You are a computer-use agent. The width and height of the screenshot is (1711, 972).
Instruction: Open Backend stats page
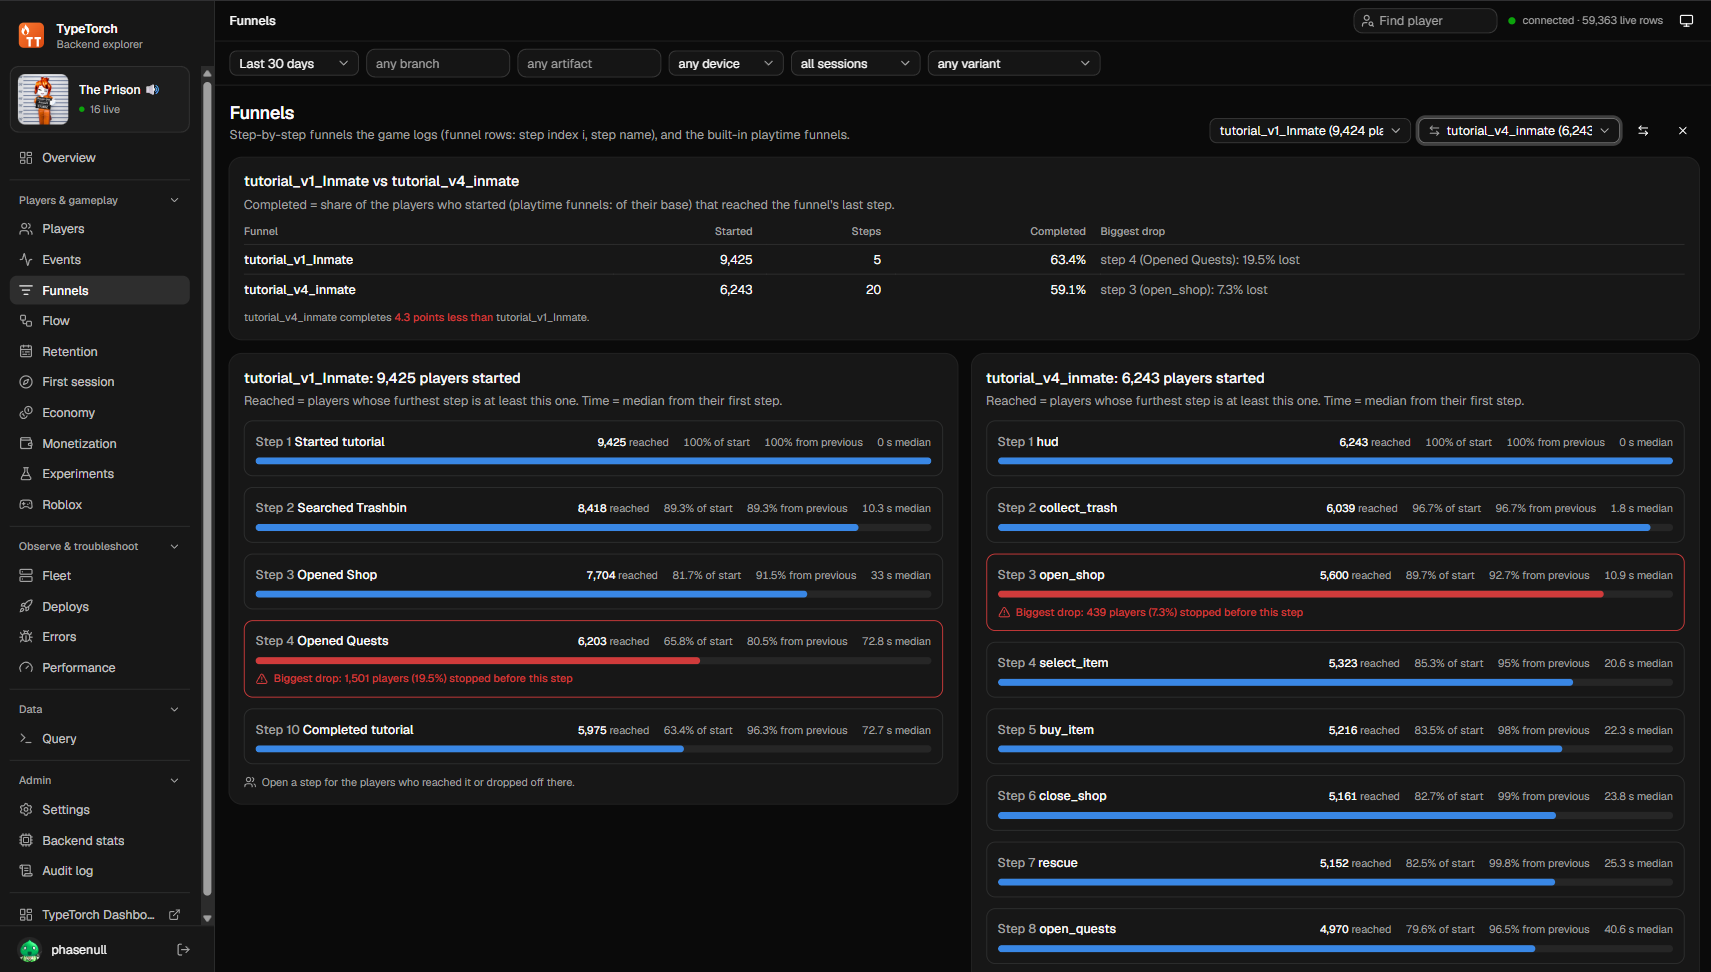tap(100, 841)
